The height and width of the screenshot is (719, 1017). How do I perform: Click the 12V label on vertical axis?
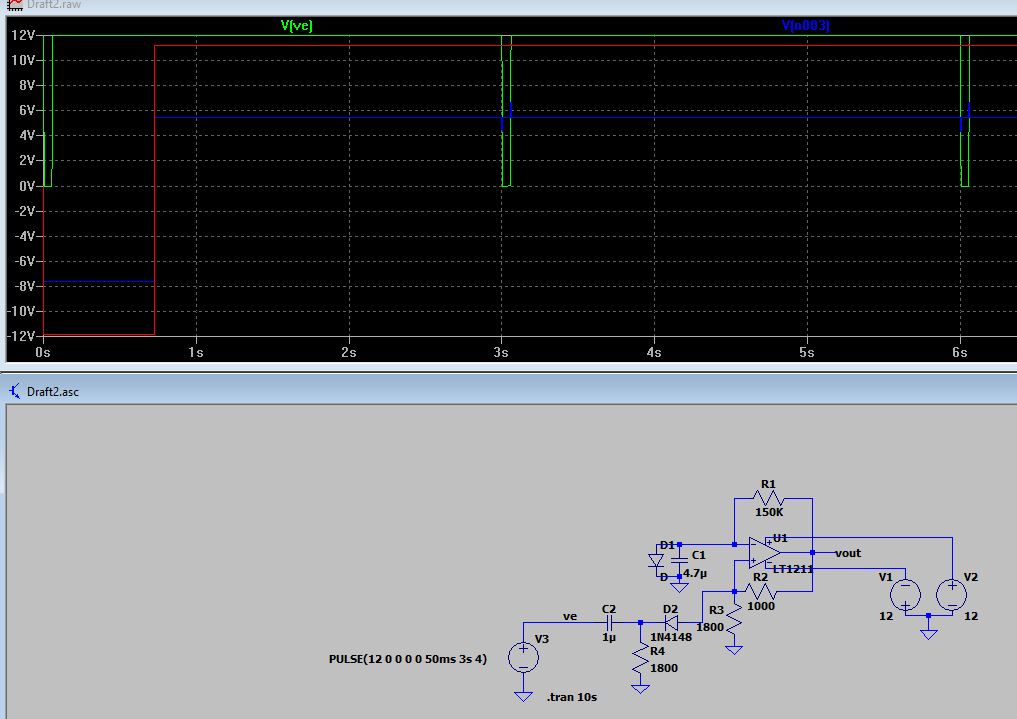[23, 35]
